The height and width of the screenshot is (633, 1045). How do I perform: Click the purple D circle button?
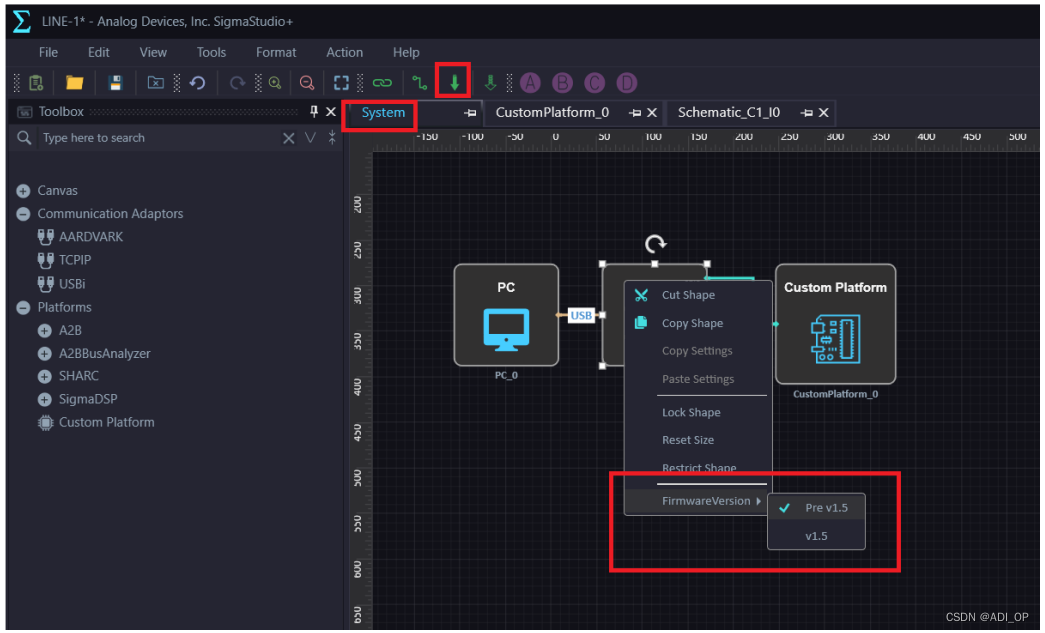[626, 83]
